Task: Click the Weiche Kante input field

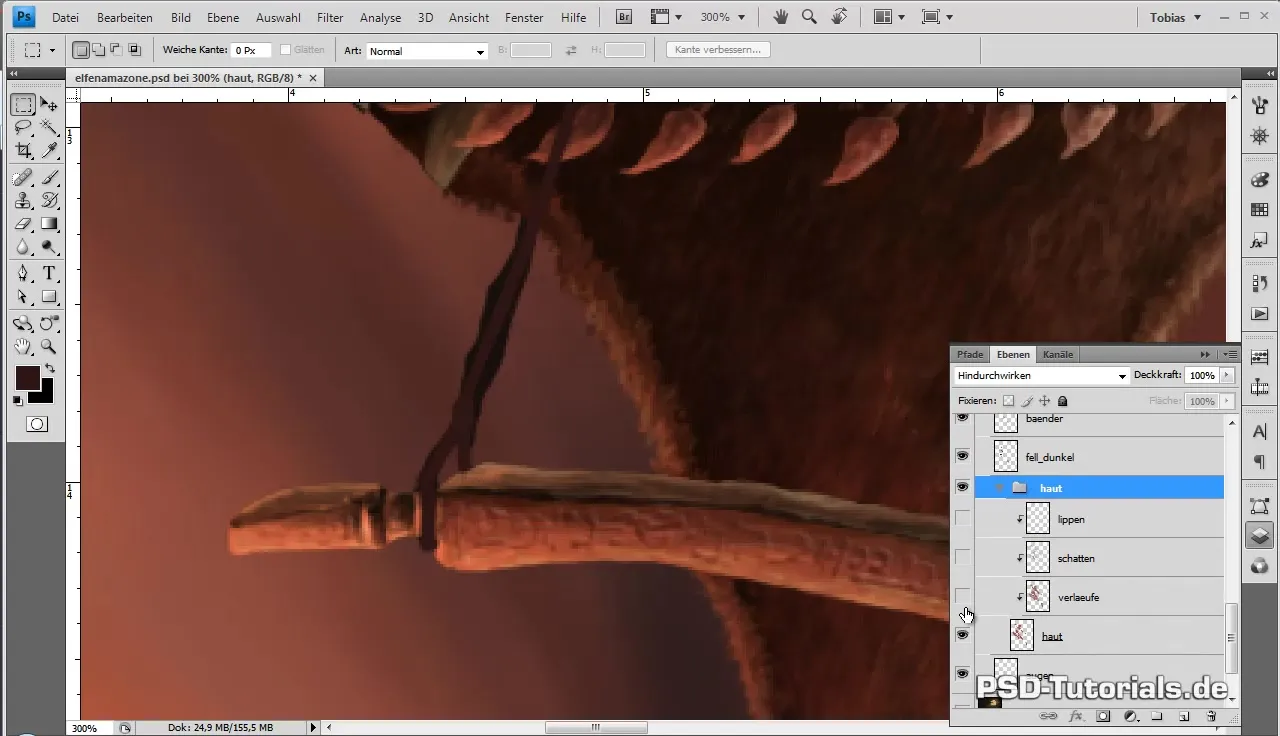Action: tap(251, 50)
